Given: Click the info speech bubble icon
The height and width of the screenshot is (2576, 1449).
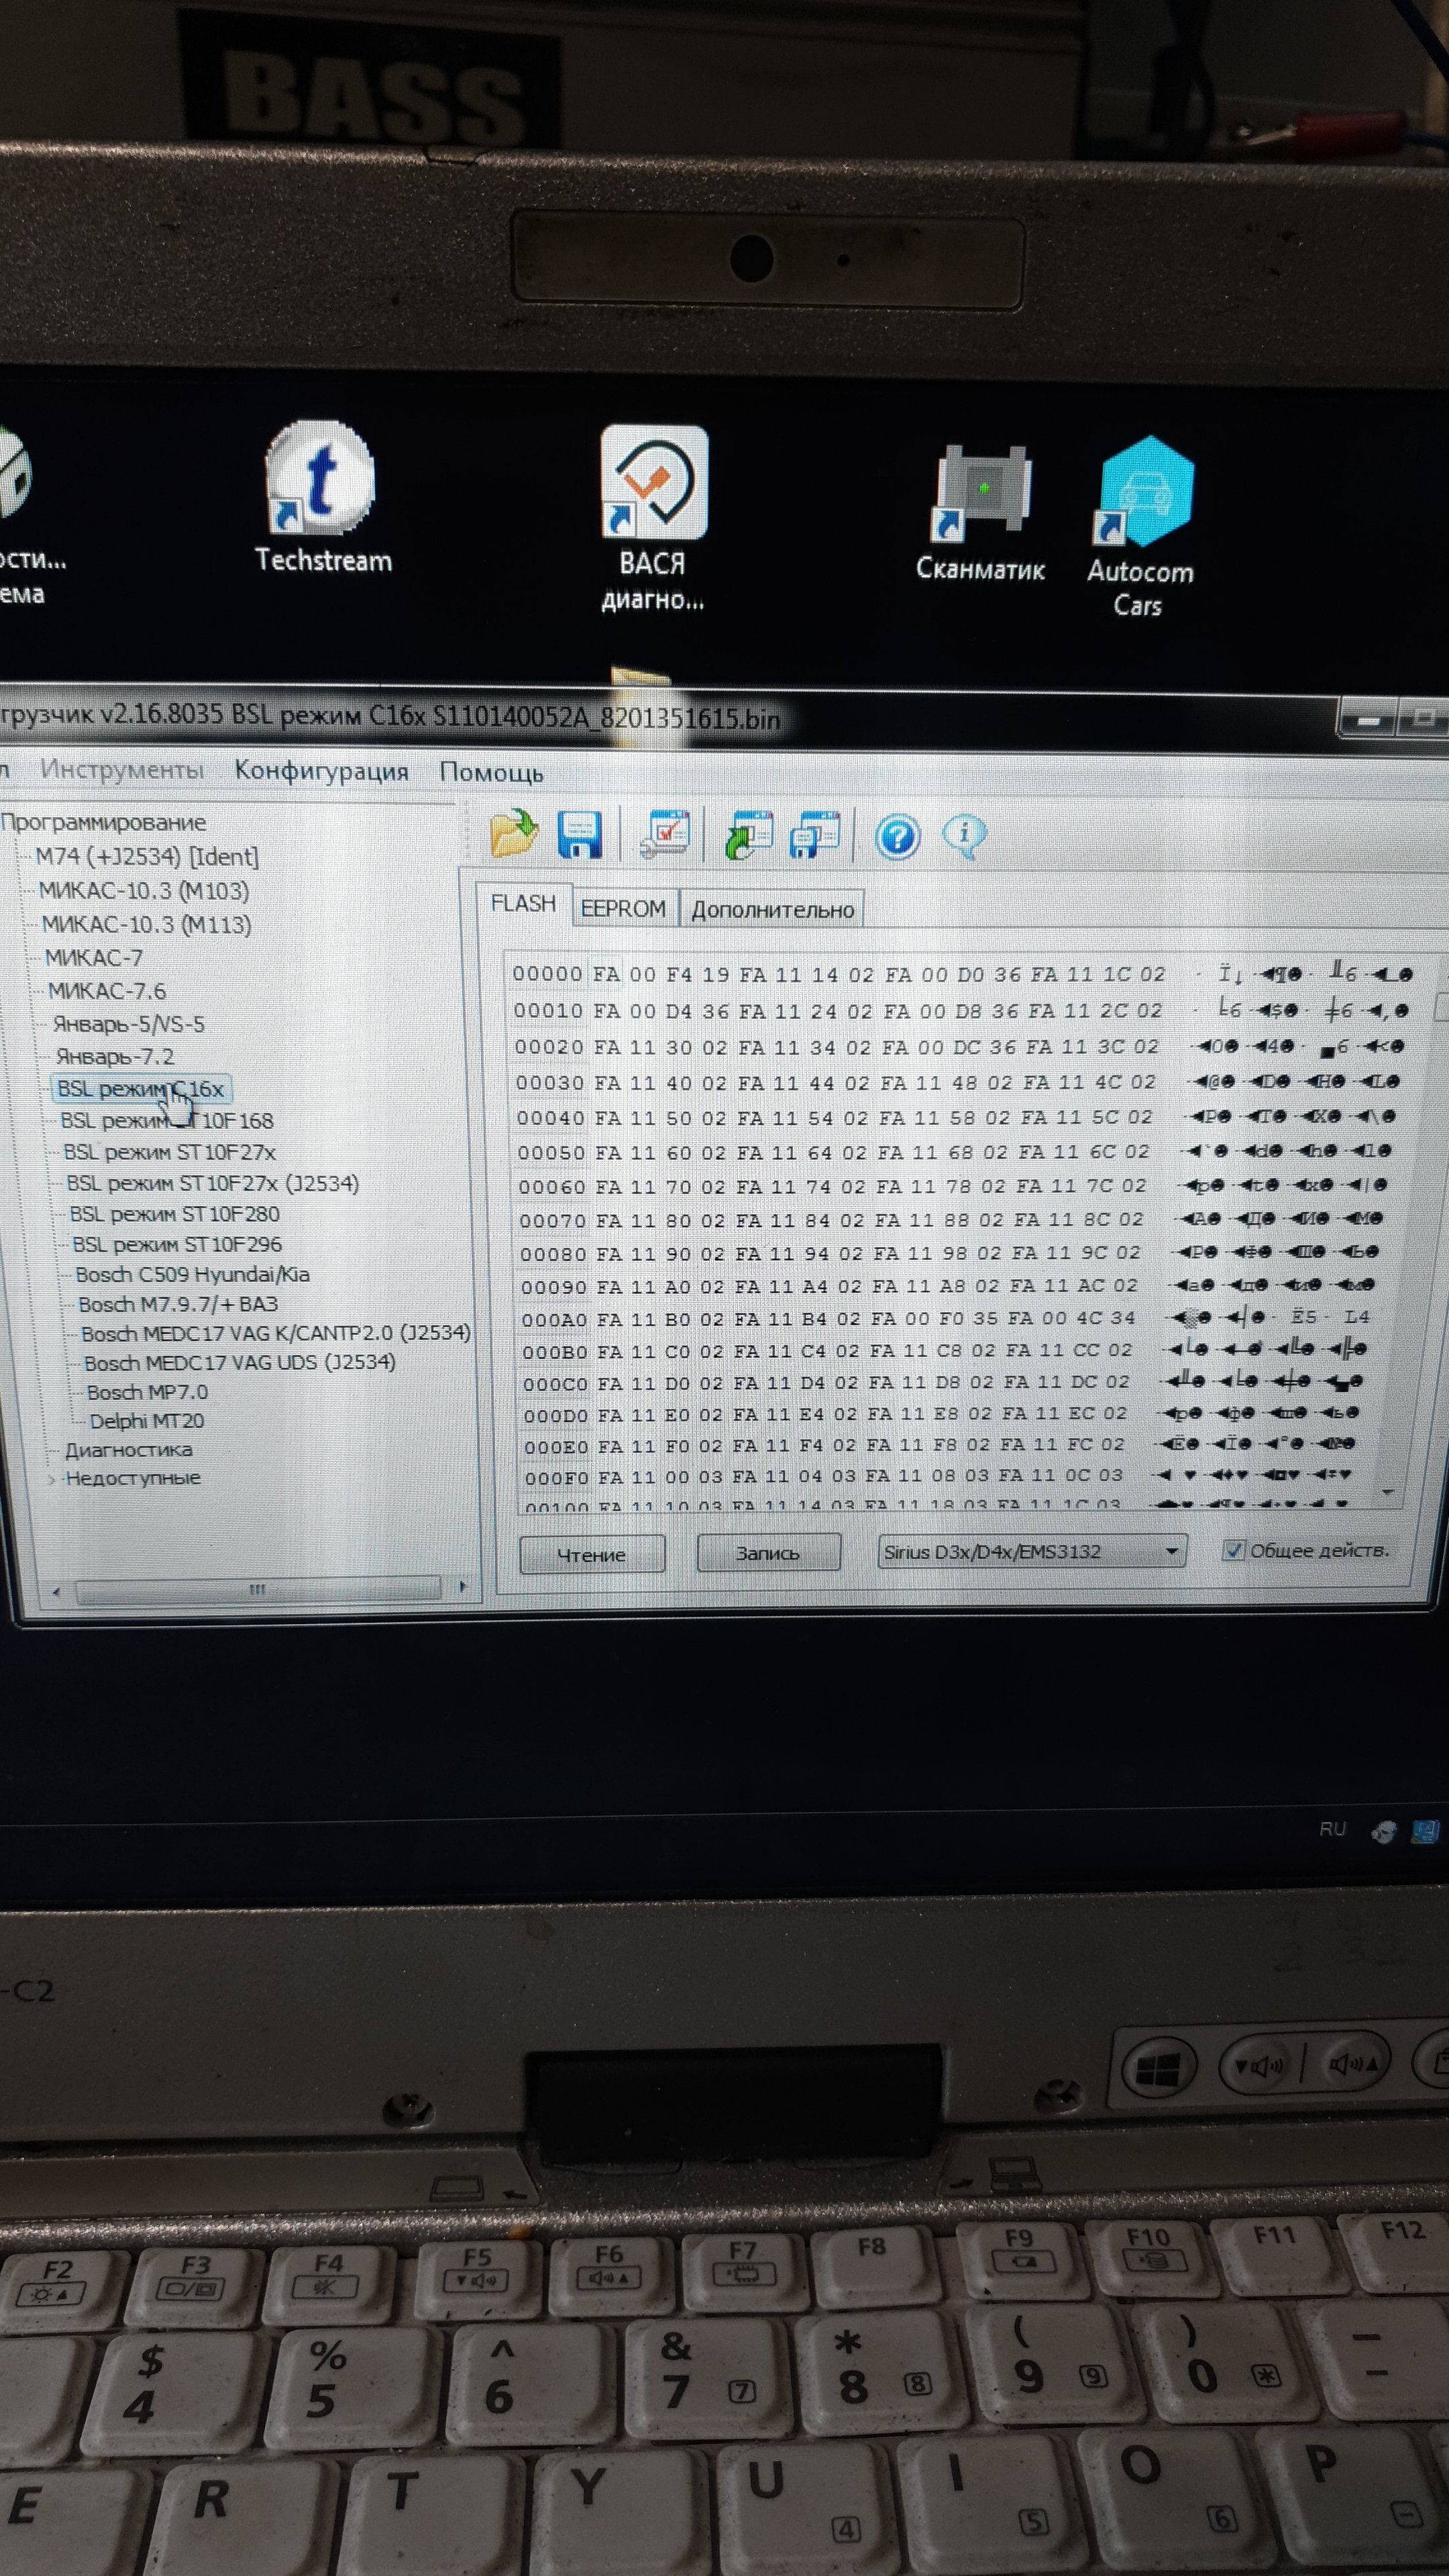Looking at the screenshot, I should pyautogui.click(x=964, y=834).
